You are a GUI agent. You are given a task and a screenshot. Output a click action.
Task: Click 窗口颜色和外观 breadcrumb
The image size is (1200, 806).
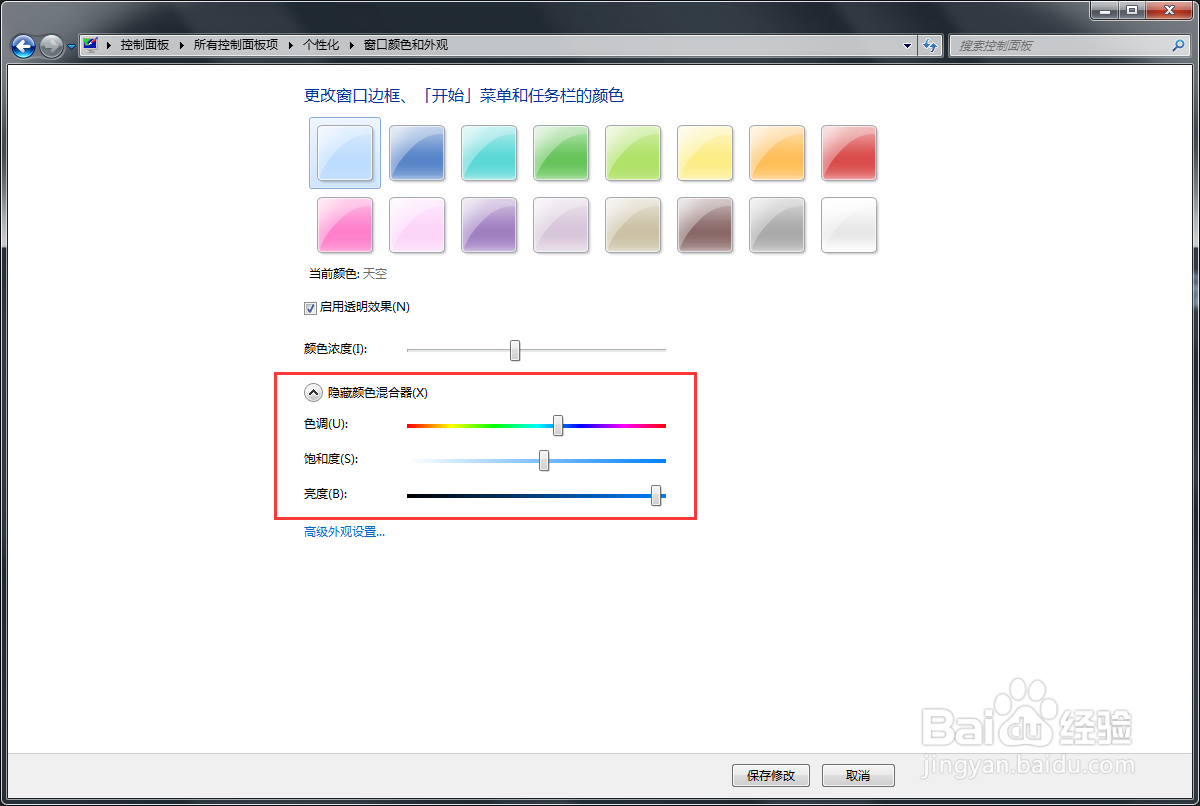click(406, 45)
